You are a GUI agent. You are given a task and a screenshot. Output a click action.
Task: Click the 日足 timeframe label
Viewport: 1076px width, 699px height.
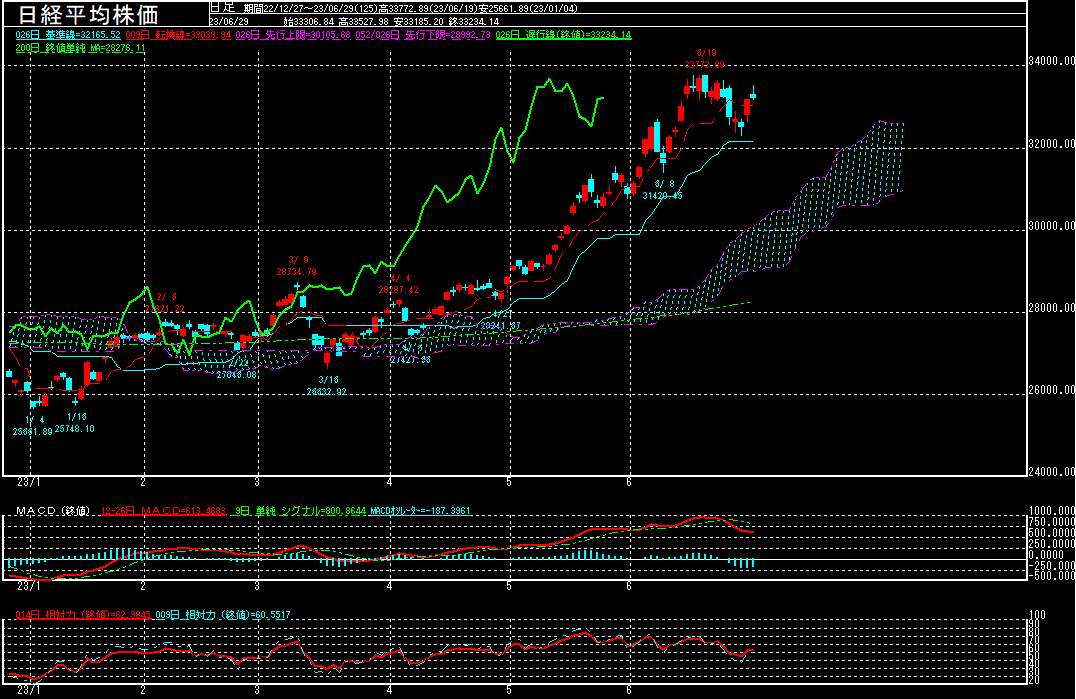coord(222,8)
